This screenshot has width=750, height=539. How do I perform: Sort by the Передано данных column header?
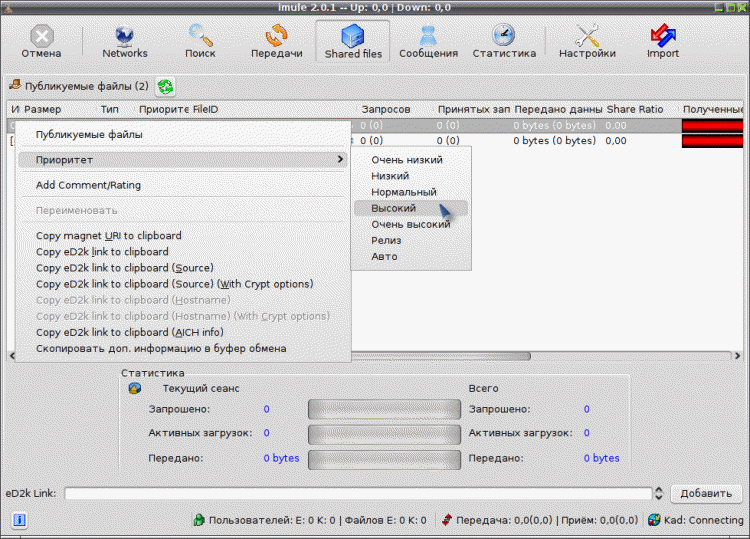tap(558, 110)
